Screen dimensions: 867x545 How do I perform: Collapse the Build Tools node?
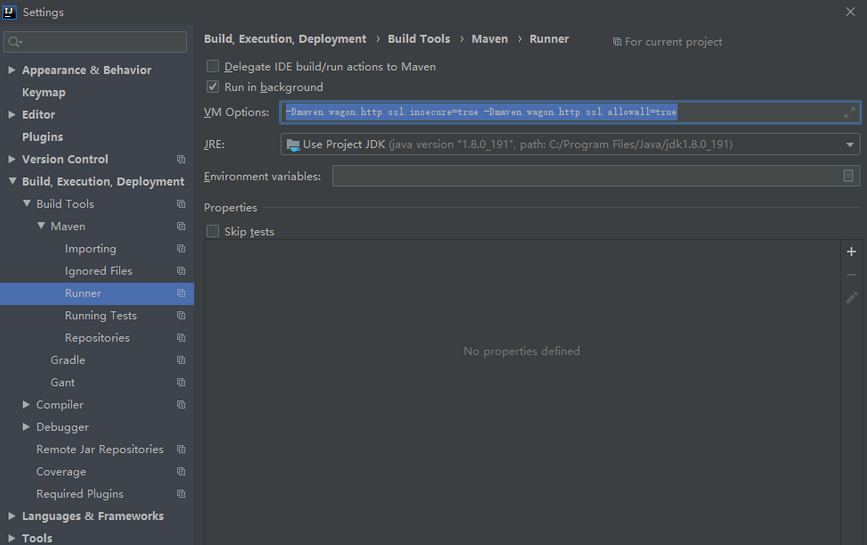27,203
